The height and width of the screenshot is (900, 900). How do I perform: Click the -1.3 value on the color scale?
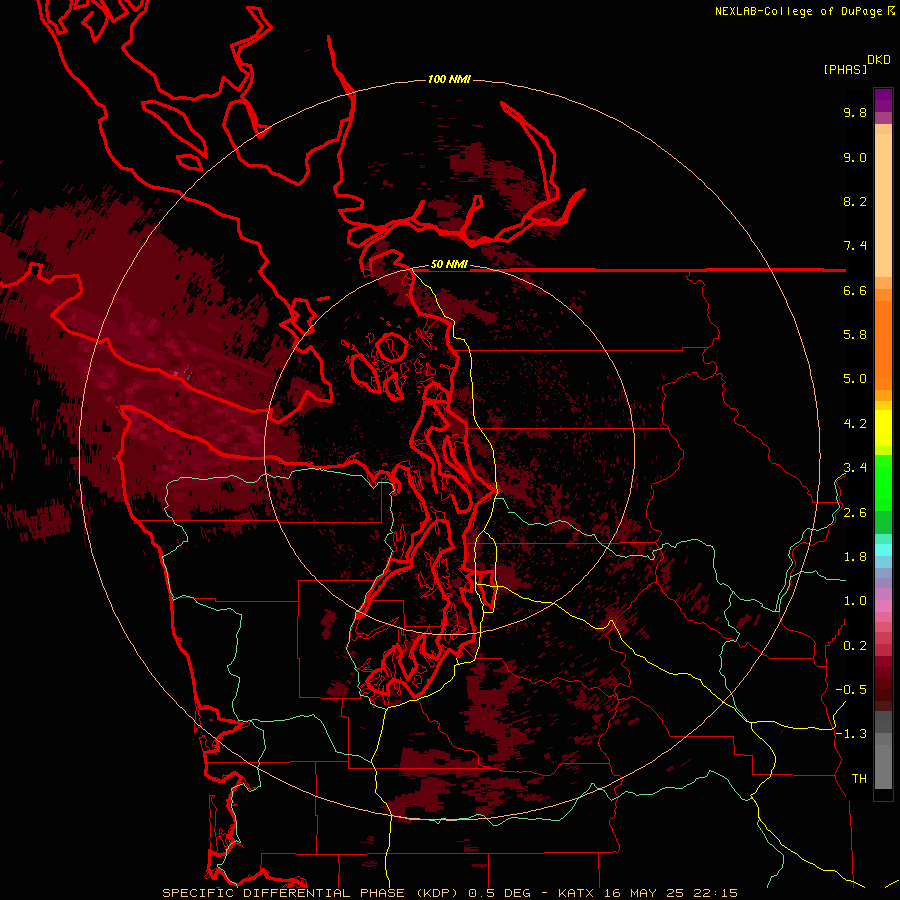[x=851, y=734]
